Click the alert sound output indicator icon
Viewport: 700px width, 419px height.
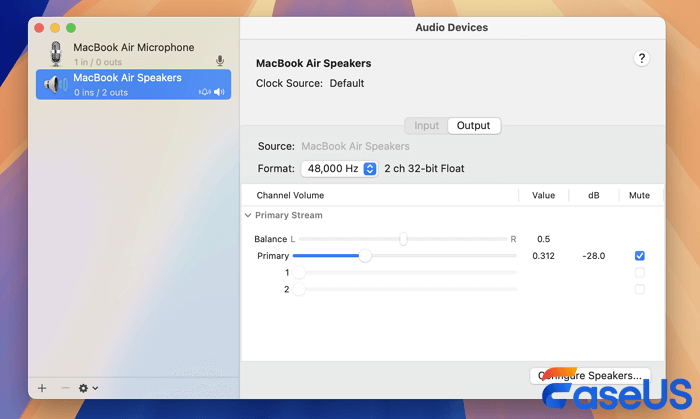click(204, 92)
